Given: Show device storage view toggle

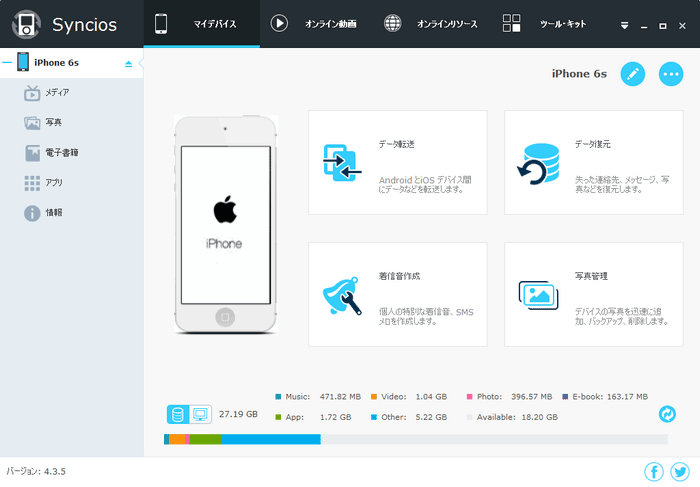Looking at the screenshot, I should point(178,414).
